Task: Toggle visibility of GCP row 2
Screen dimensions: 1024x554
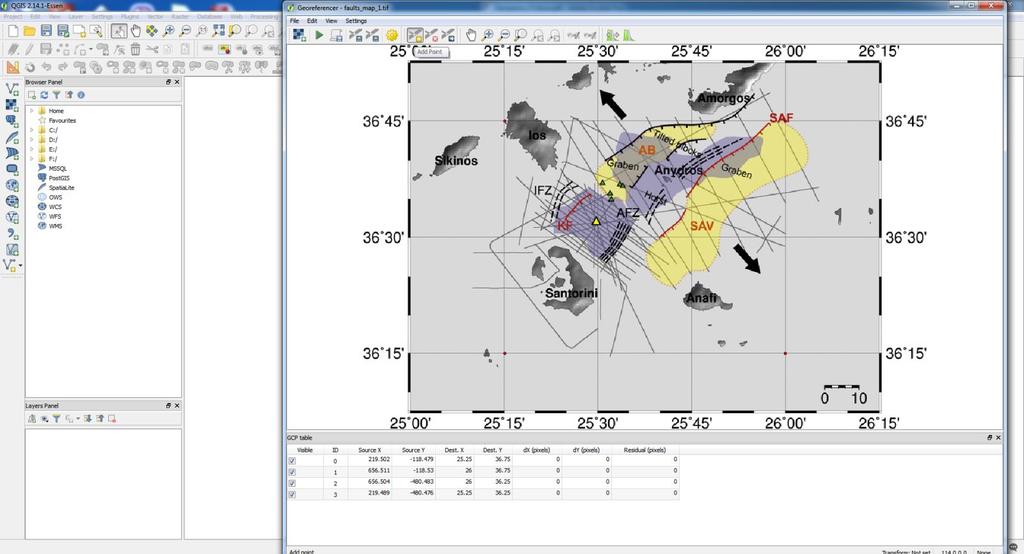Action: [292, 483]
